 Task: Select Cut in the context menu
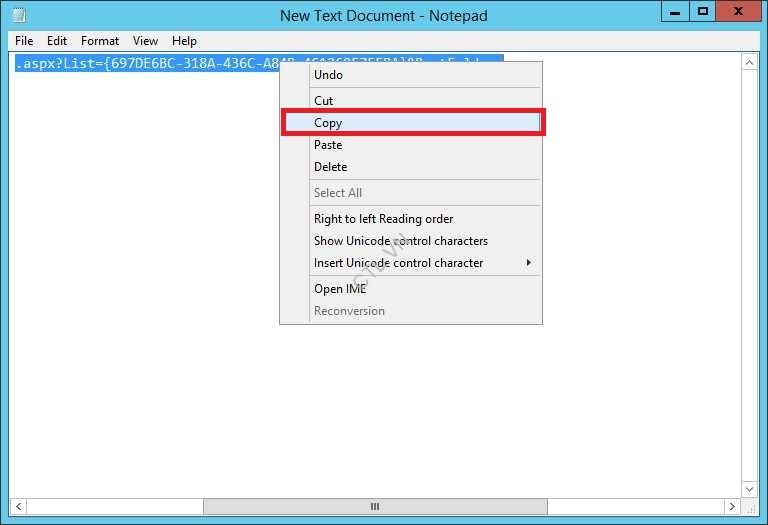(x=324, y=101)
